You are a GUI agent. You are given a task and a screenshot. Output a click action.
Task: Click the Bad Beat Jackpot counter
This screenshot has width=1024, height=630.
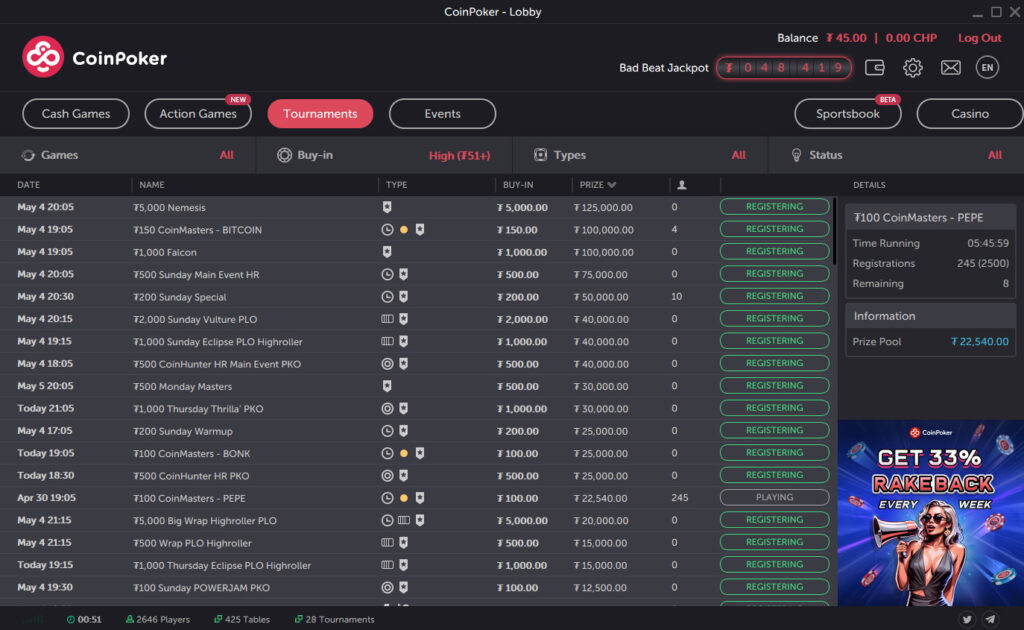point(784,67)
